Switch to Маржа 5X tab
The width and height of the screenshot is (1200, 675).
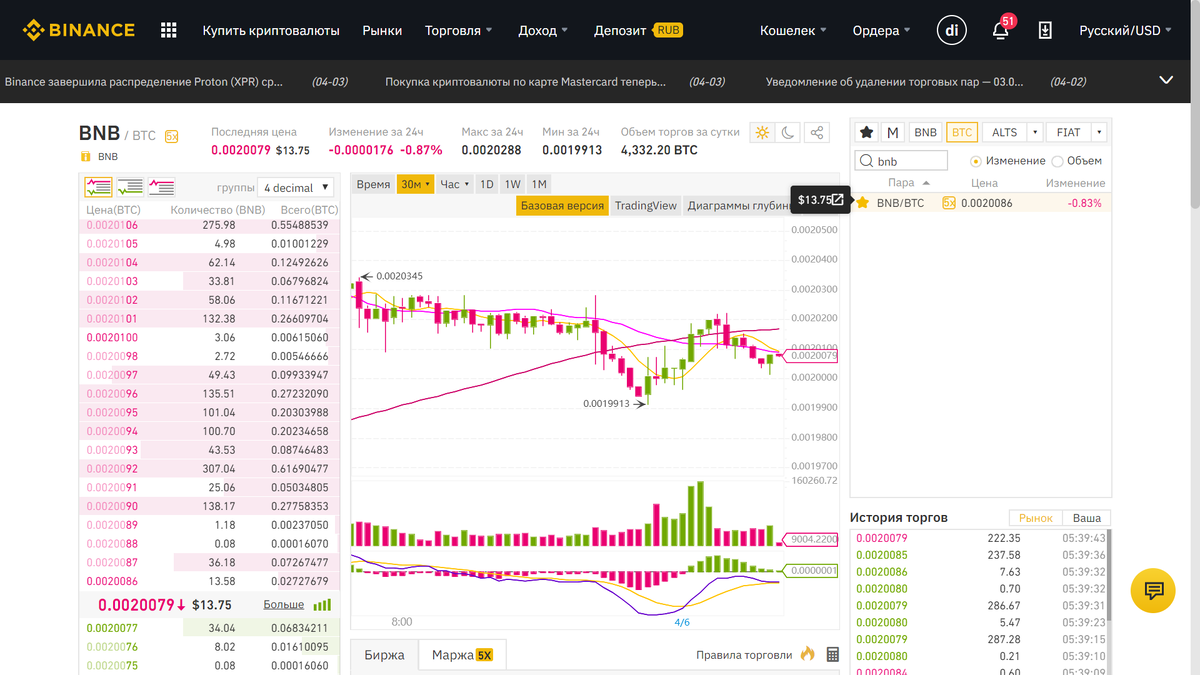click(x=462, y=655)
